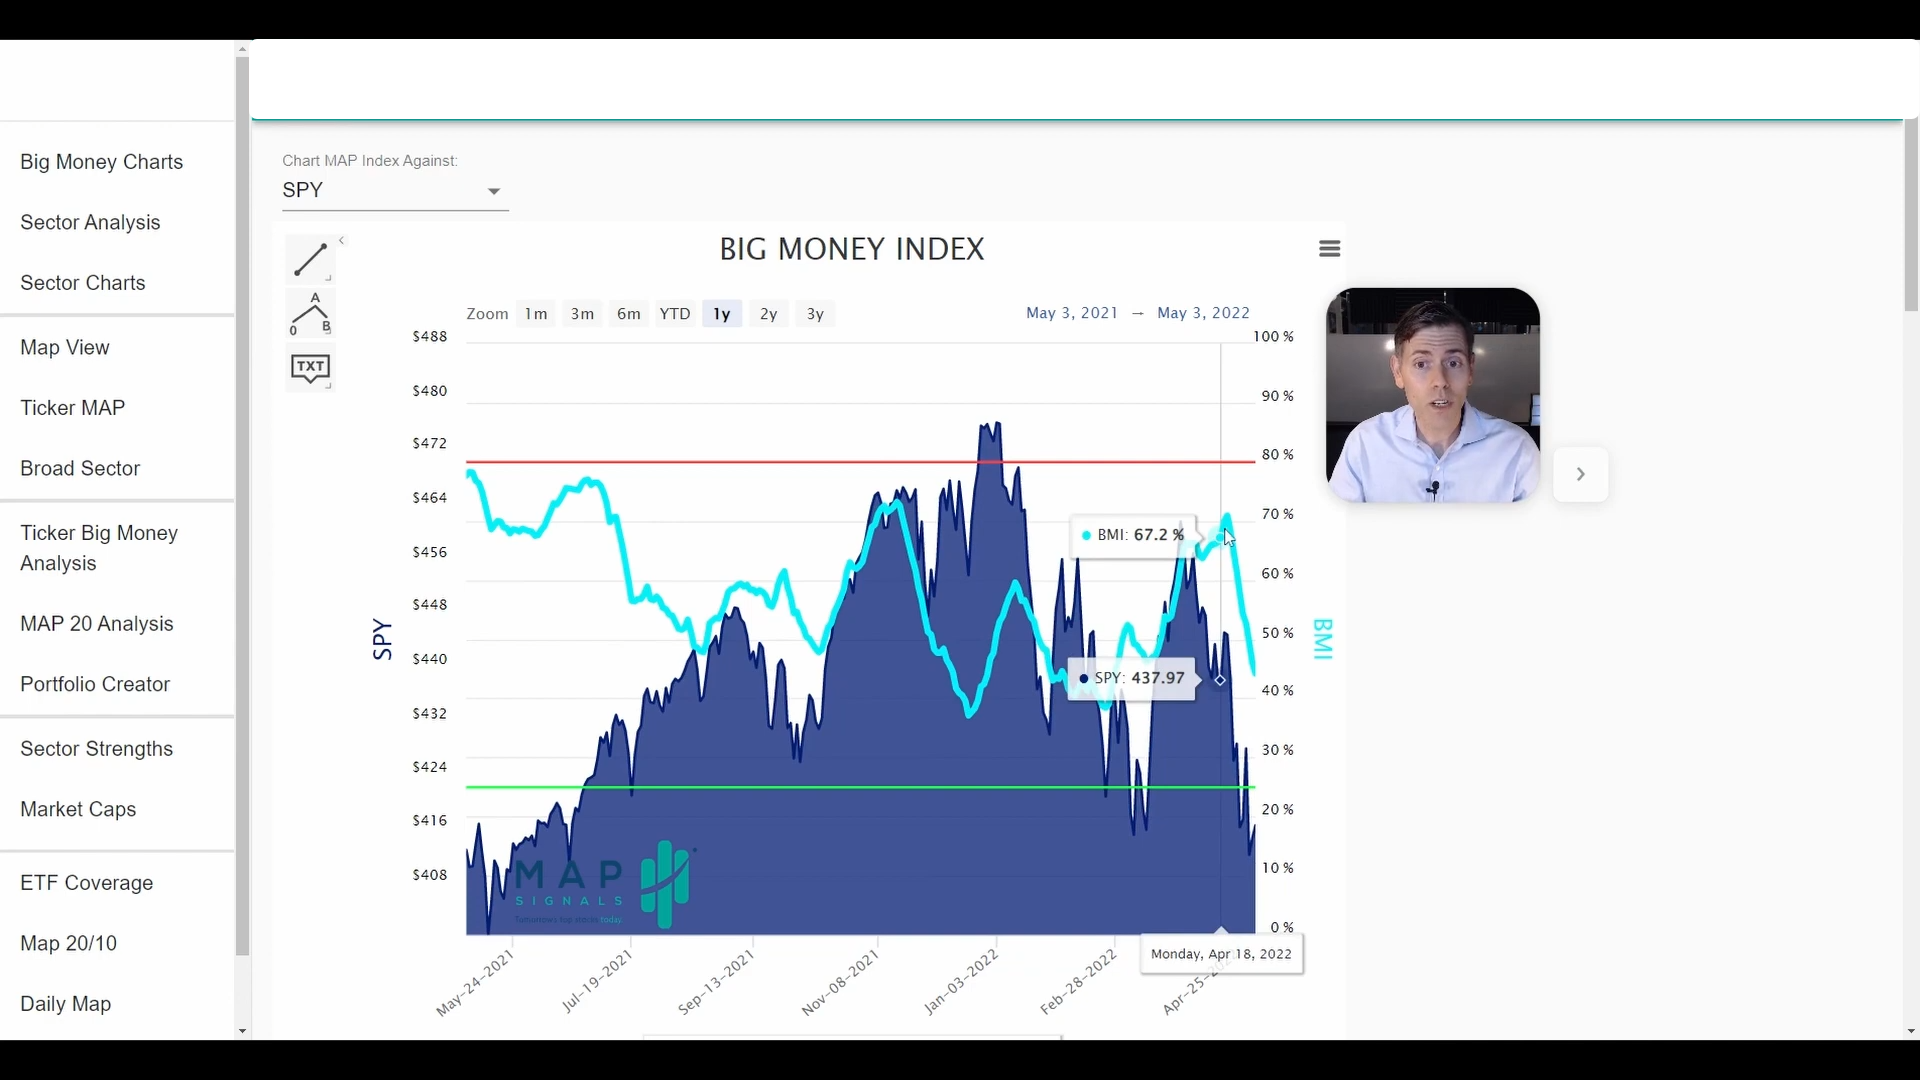Click the BMI 67.2 % tooltip

click(x=1134, y=536)
